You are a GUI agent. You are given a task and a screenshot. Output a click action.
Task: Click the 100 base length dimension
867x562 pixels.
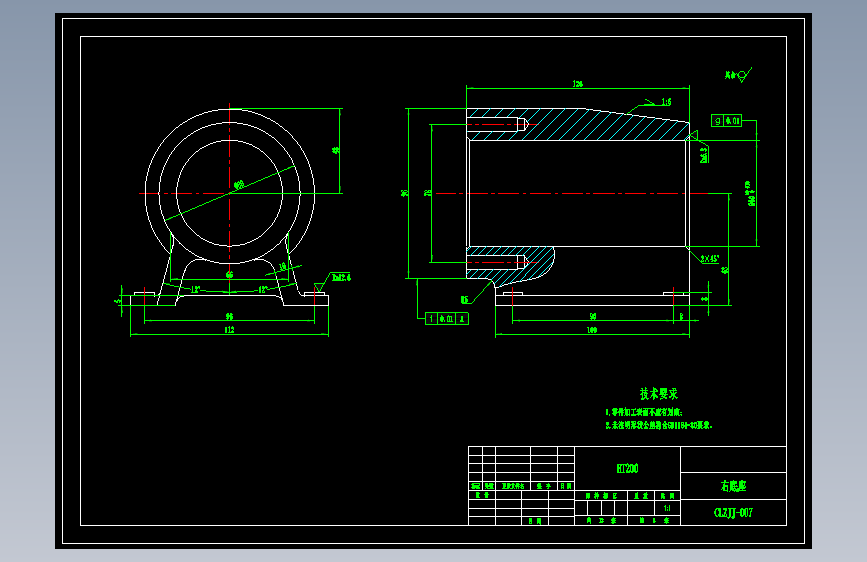tap(592, 330)
